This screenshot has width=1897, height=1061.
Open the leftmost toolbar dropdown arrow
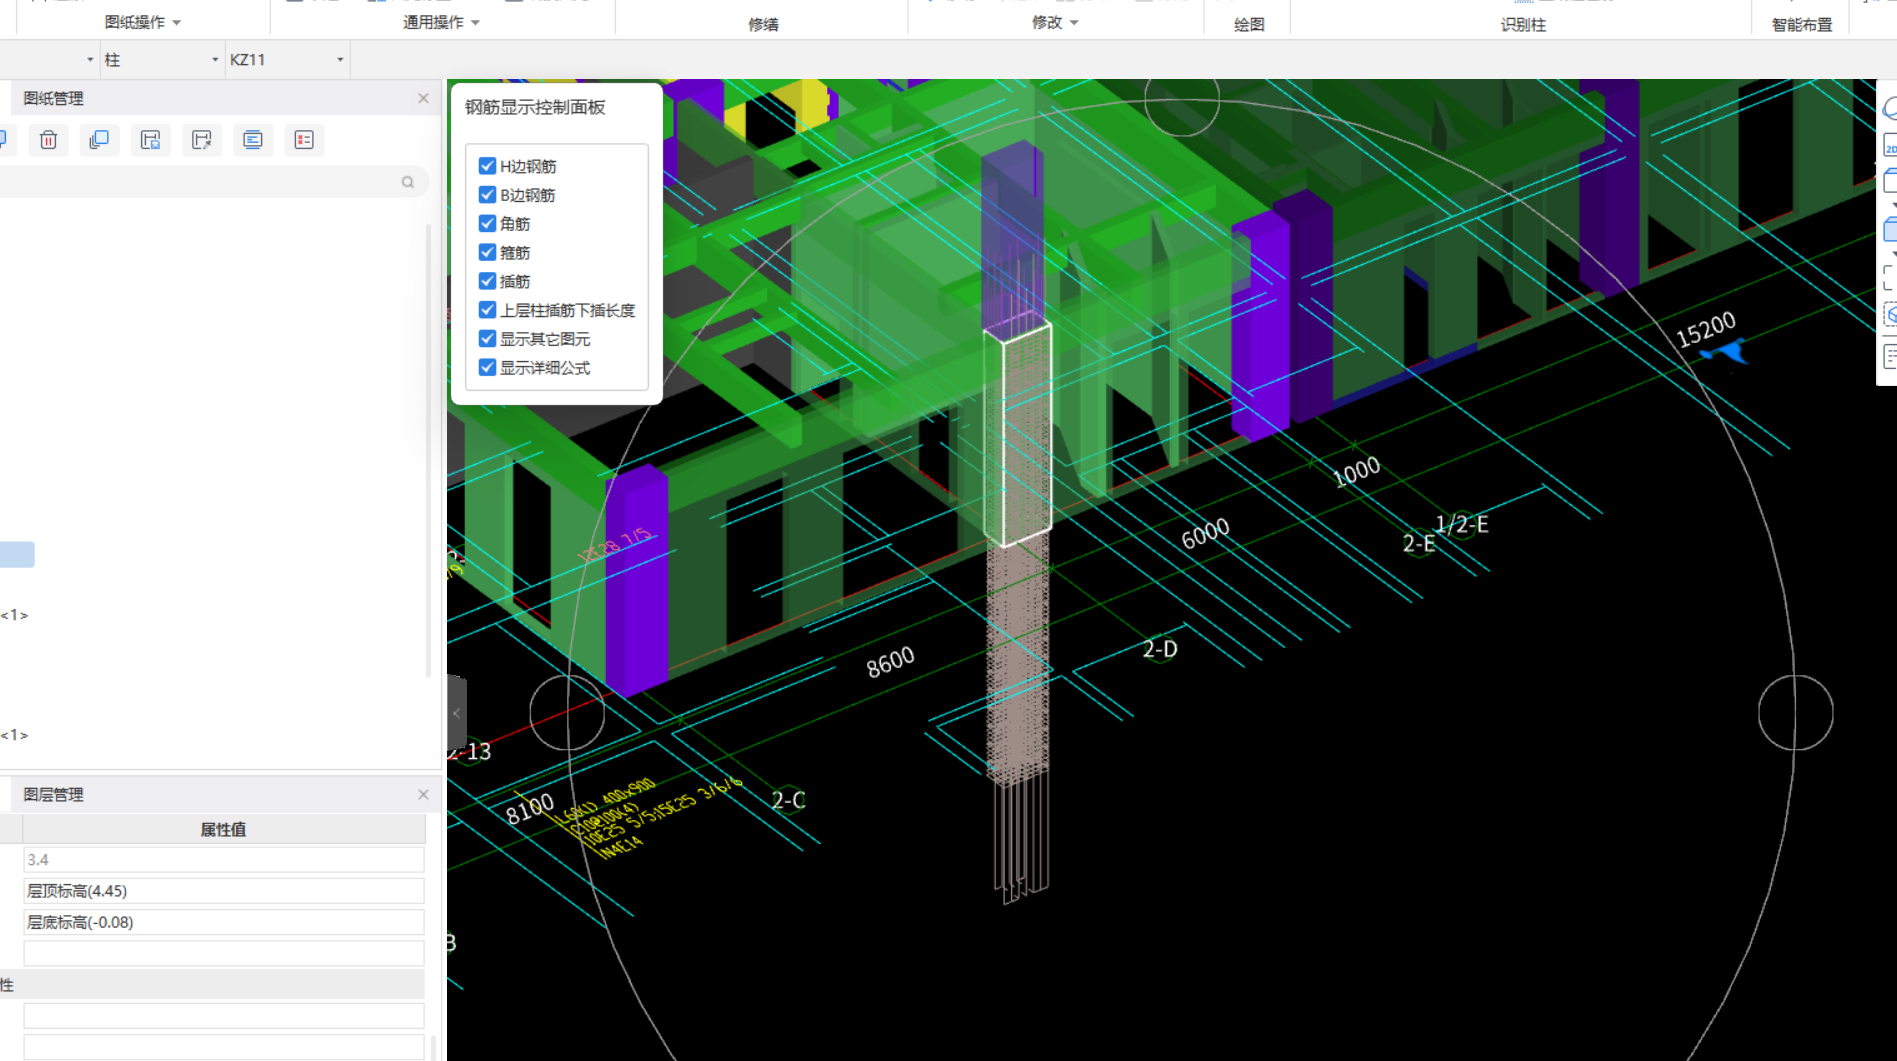[90, 60]
